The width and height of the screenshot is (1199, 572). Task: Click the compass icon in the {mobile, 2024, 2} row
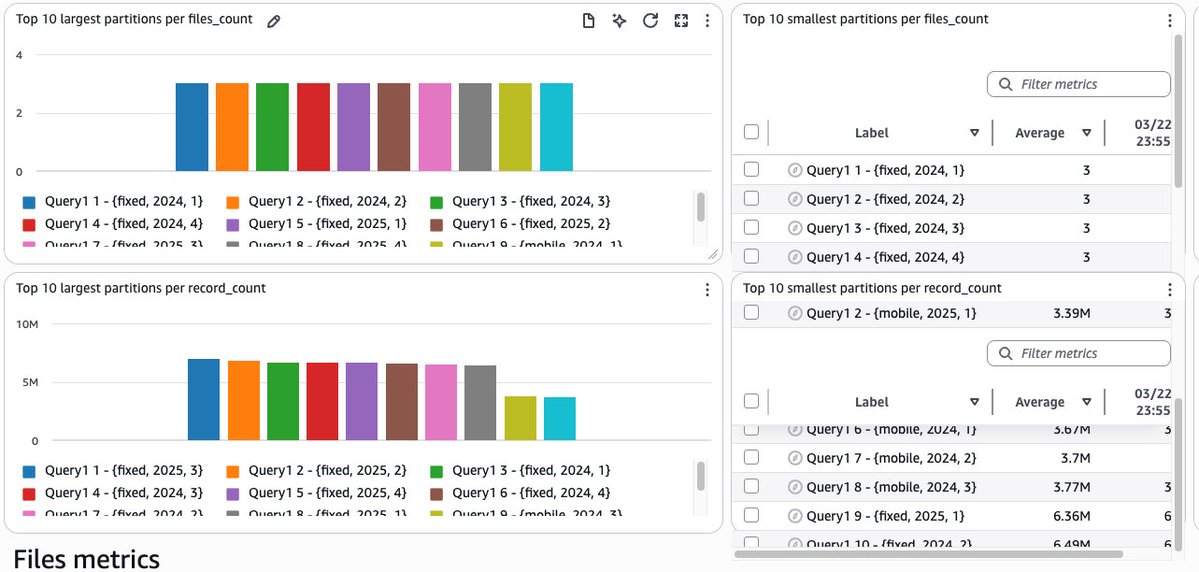tap(794, 458)
